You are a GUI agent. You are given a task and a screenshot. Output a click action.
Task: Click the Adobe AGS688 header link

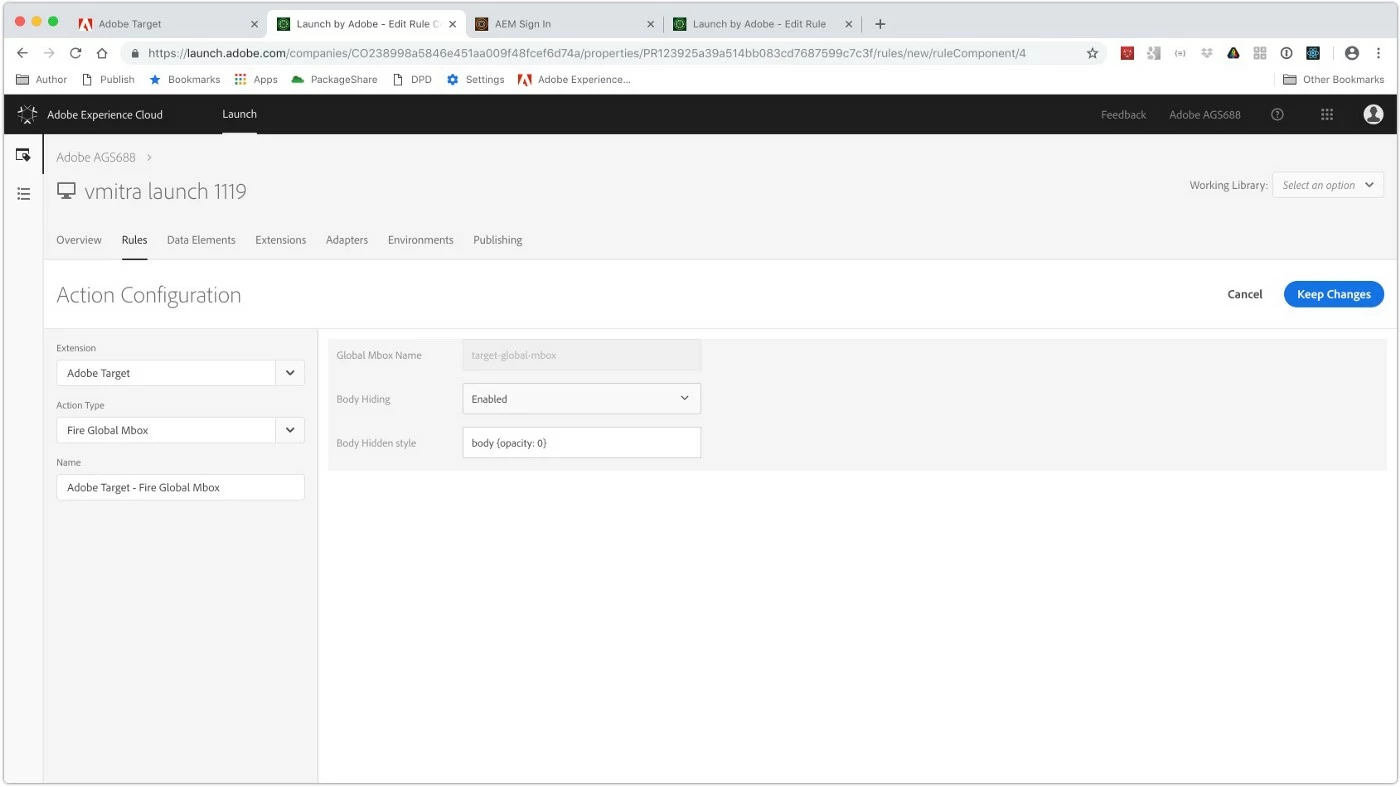click(1204, 115)
